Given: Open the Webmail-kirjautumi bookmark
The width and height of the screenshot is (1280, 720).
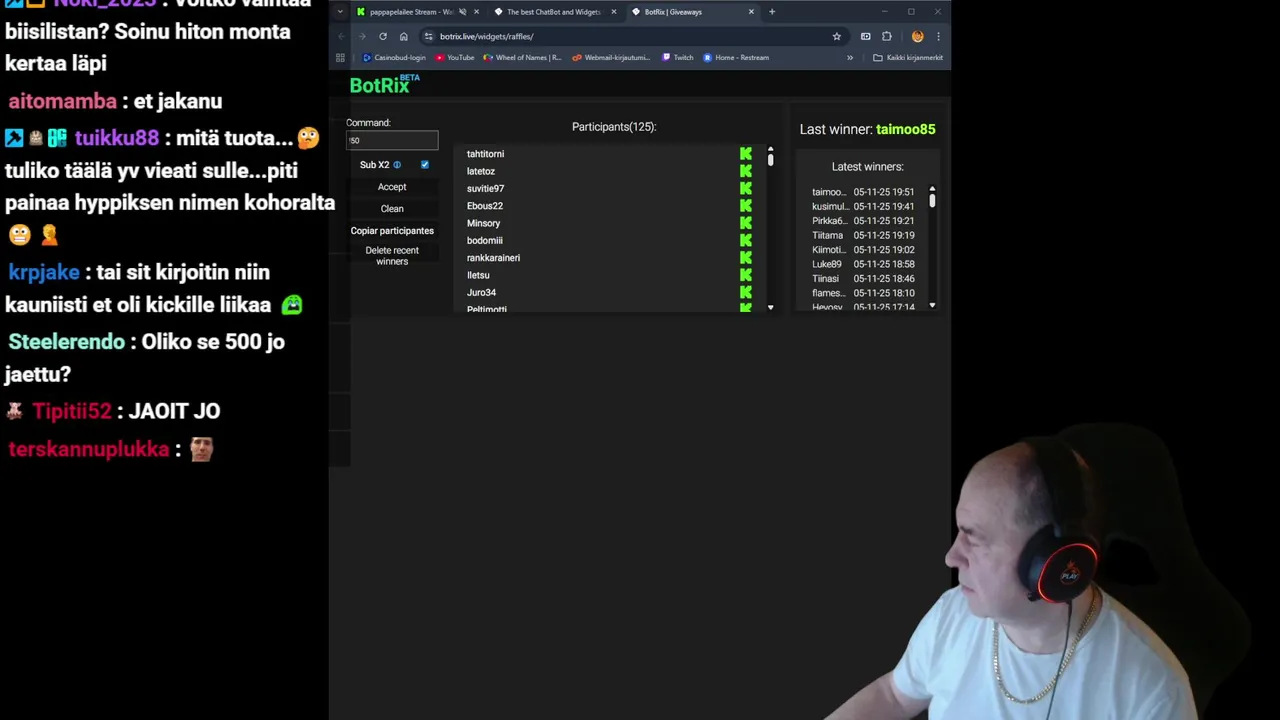Looking at the screenshot, I should tap(611, 58).
